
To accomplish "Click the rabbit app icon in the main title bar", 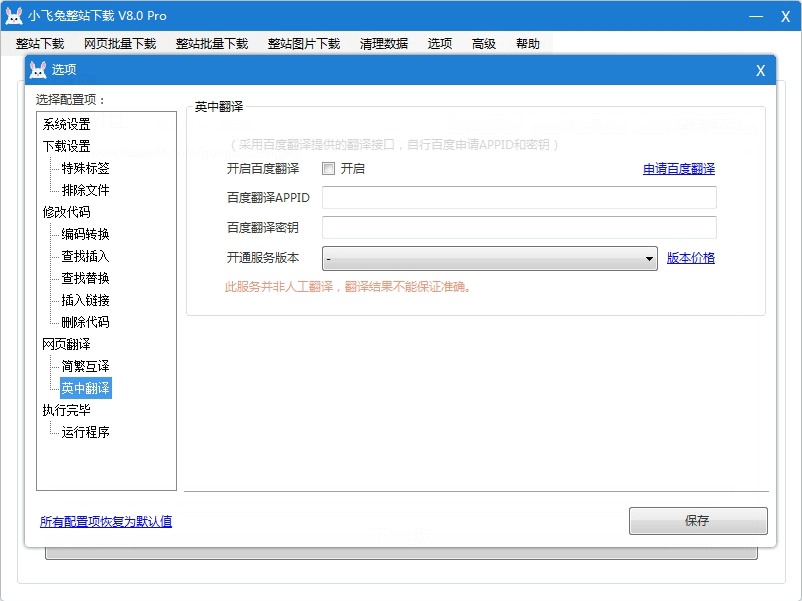I will tap(14, 16).
